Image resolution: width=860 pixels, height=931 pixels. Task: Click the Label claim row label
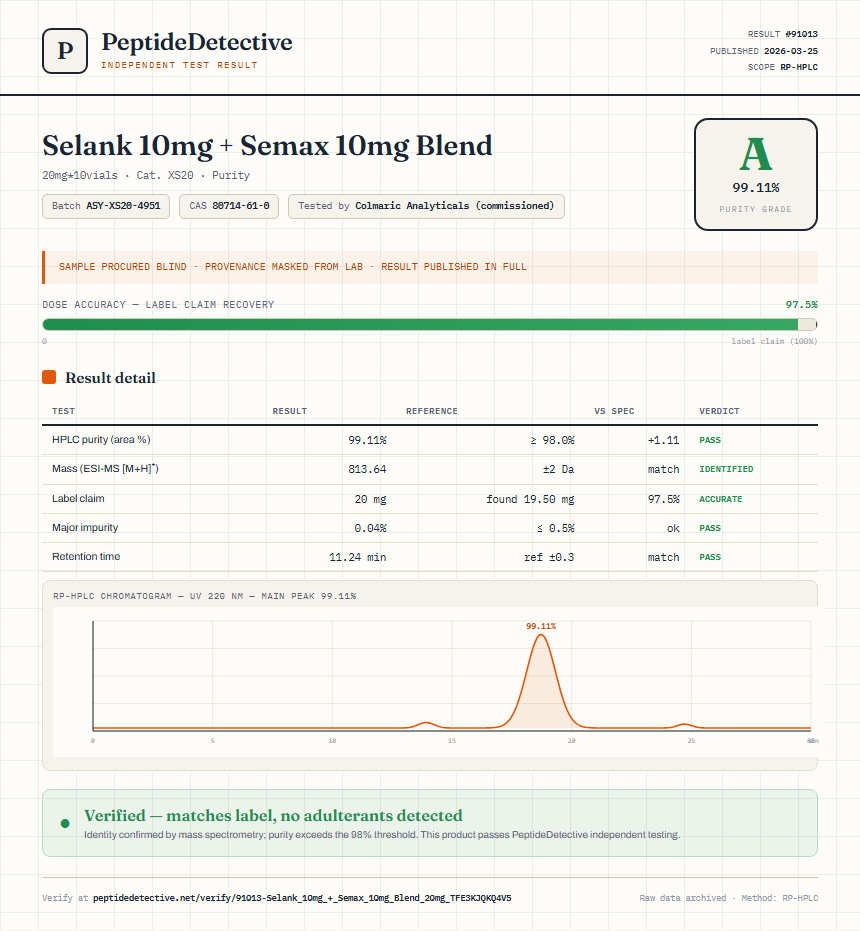[x=78, y=498]
